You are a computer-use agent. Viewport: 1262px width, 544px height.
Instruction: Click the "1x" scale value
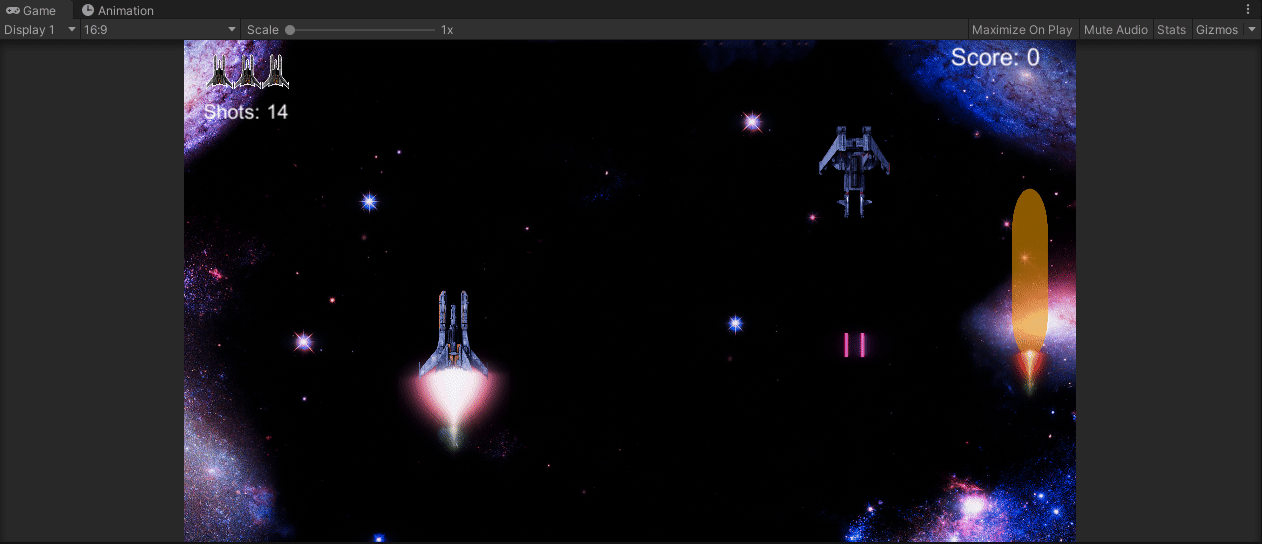(447, 30)
